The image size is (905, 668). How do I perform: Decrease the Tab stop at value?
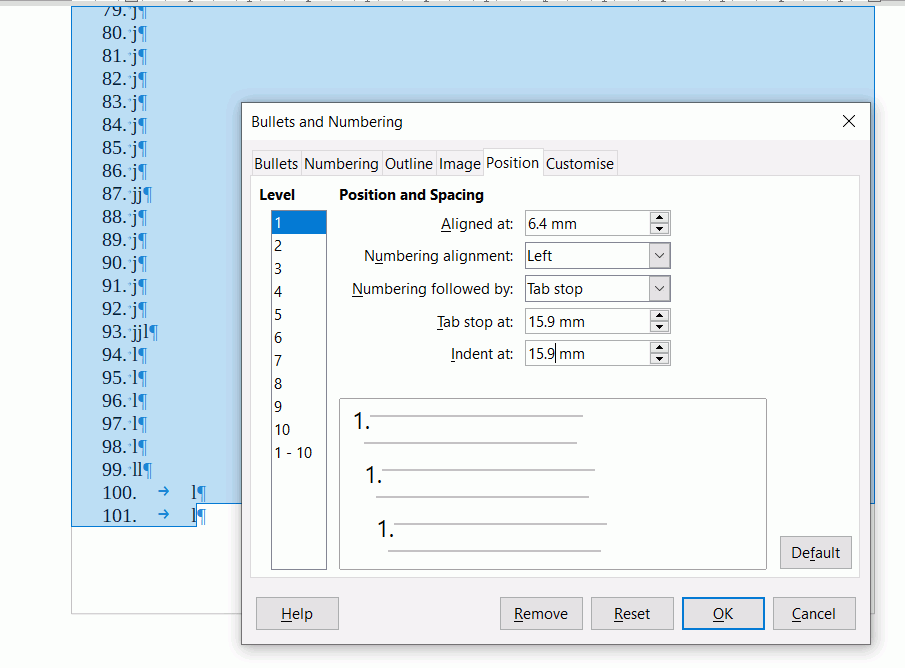[659, 327]
